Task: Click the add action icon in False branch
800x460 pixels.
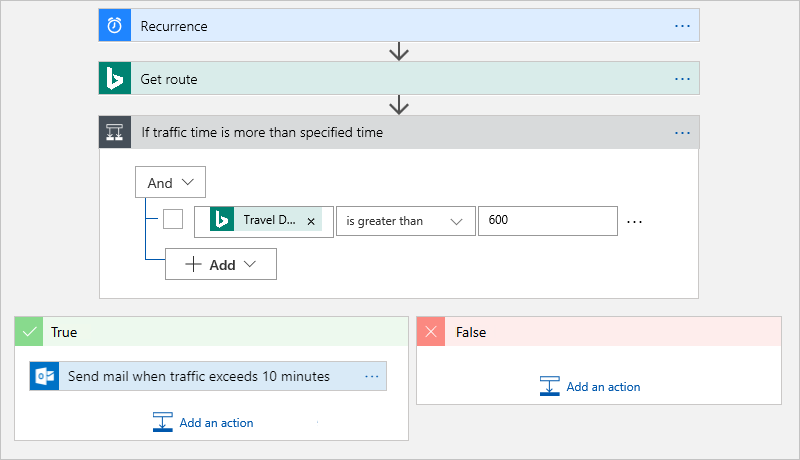Action: point(549,386)
